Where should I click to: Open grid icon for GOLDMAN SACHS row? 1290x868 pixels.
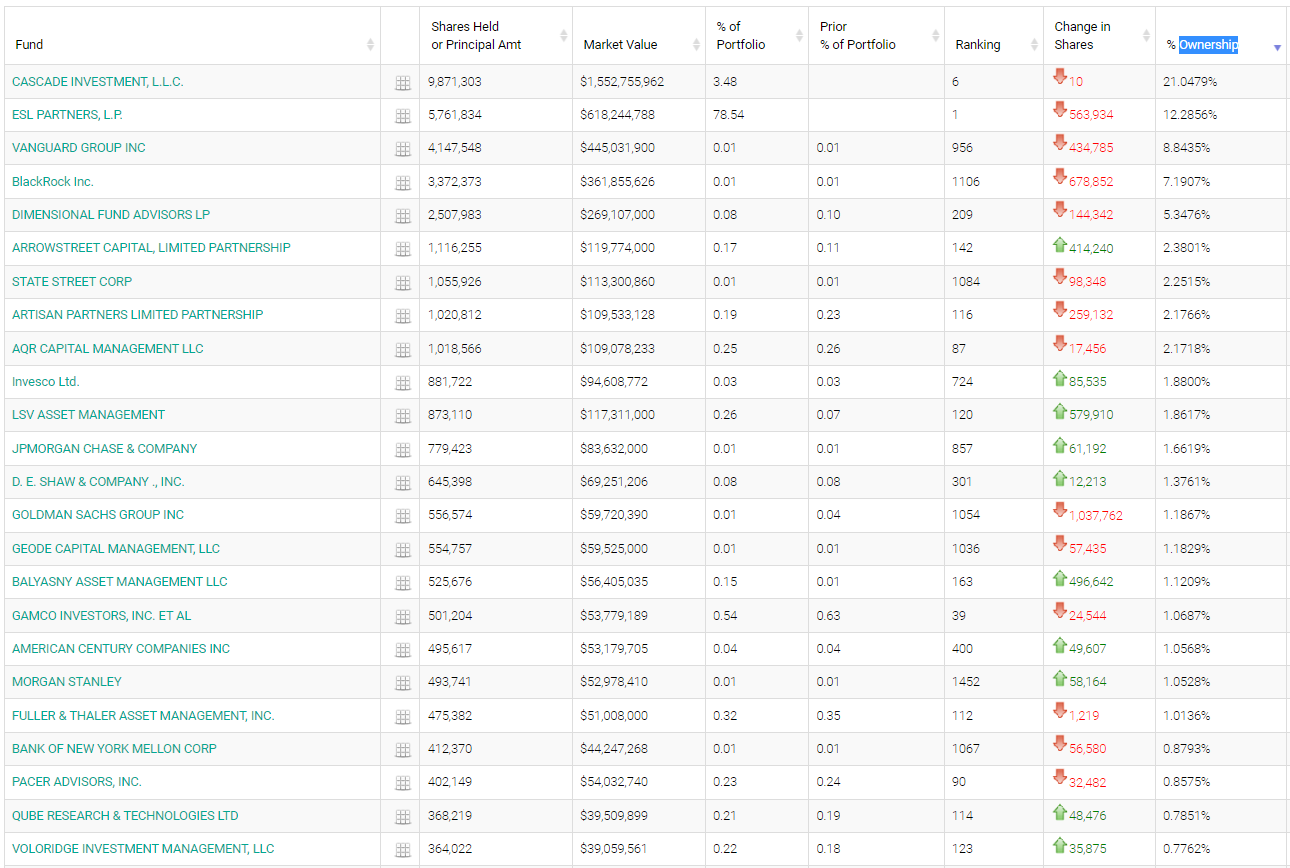point(403,516)
